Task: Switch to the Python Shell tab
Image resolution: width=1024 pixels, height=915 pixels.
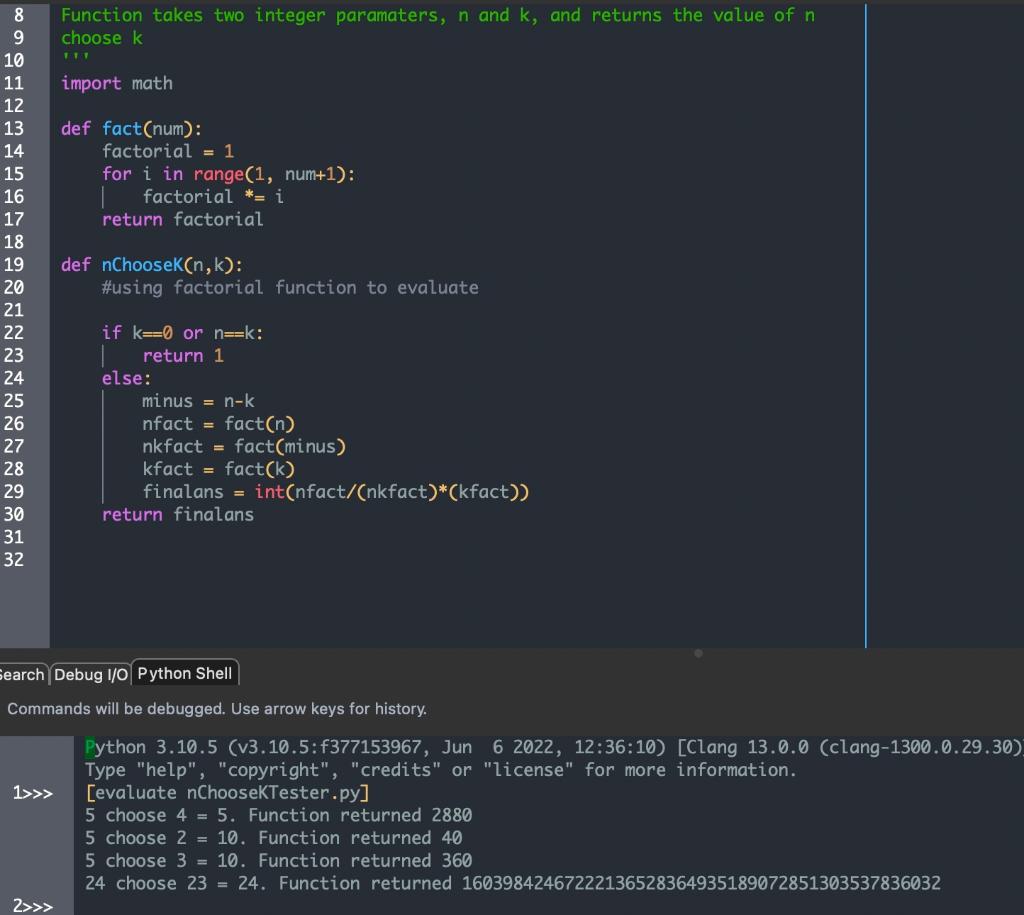Action: coord(185,673)
